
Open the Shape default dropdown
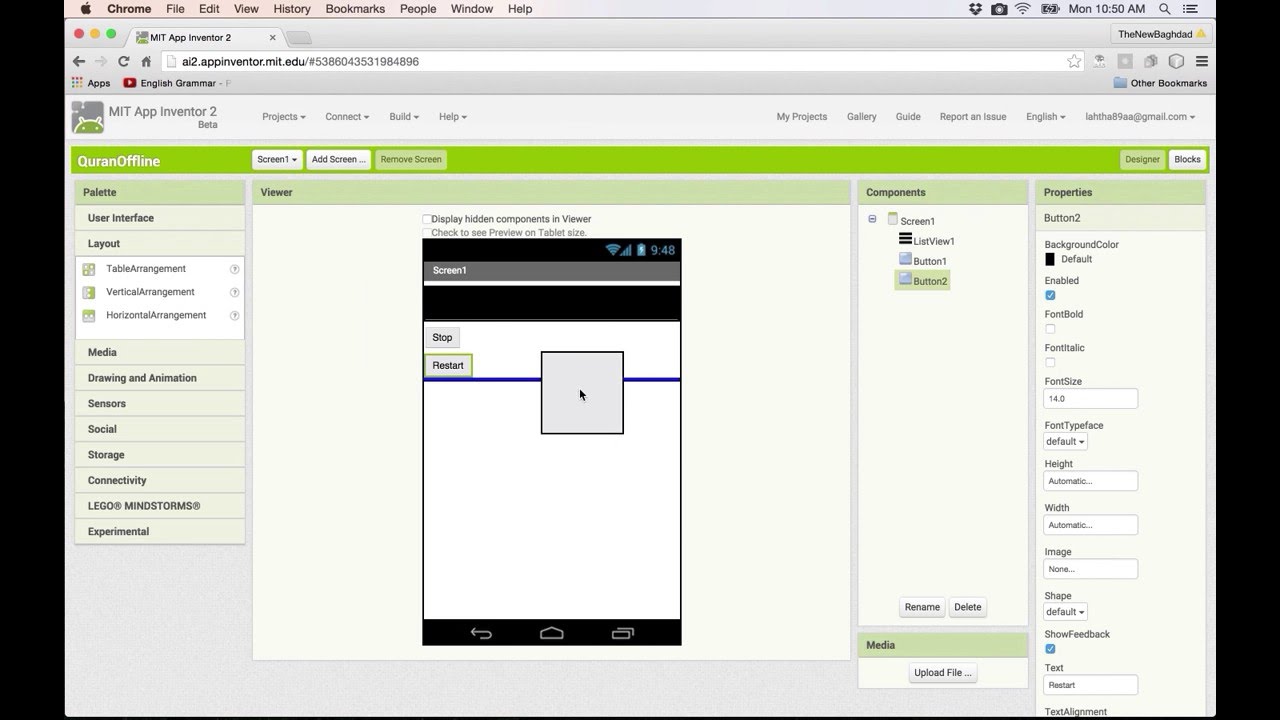(1066, 612)
